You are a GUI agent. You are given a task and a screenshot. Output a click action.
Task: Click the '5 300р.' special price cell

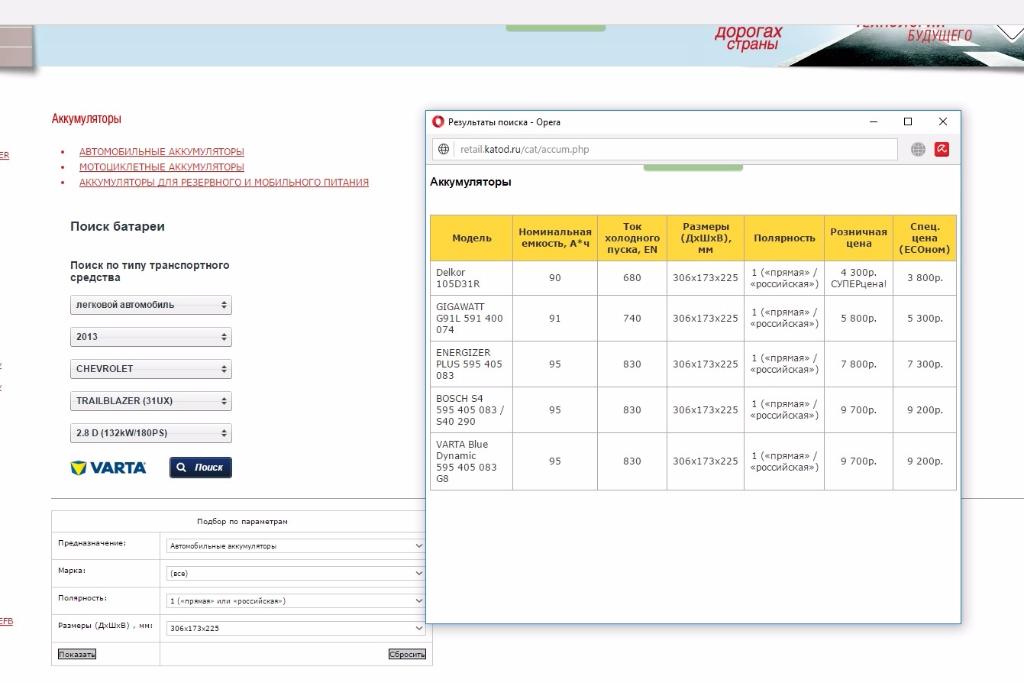(x=925, y=319)
